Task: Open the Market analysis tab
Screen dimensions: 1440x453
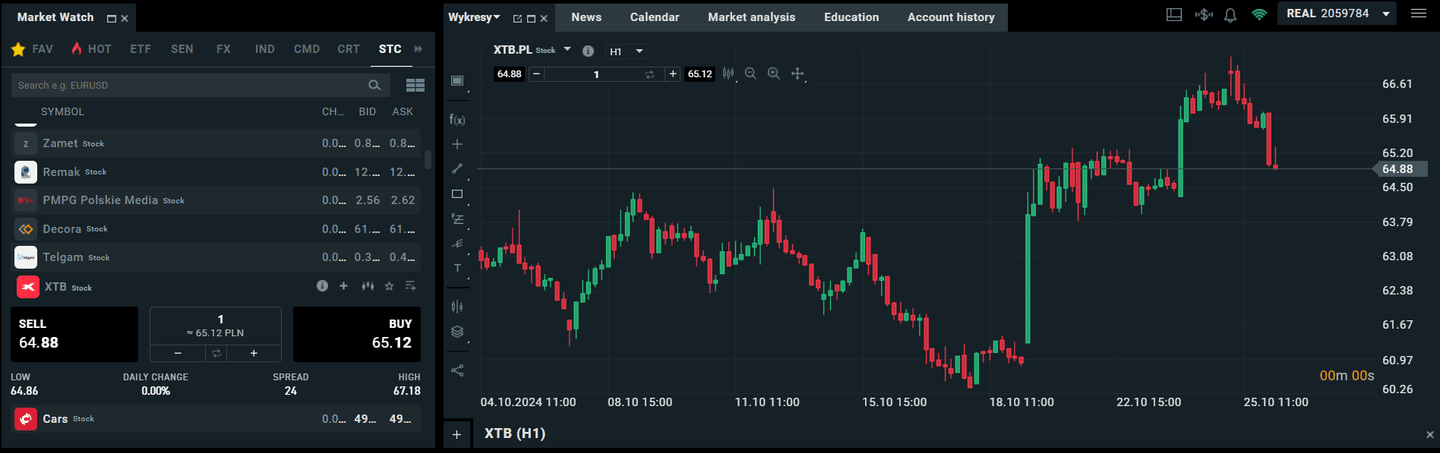Action: click(x=751, y=17)
